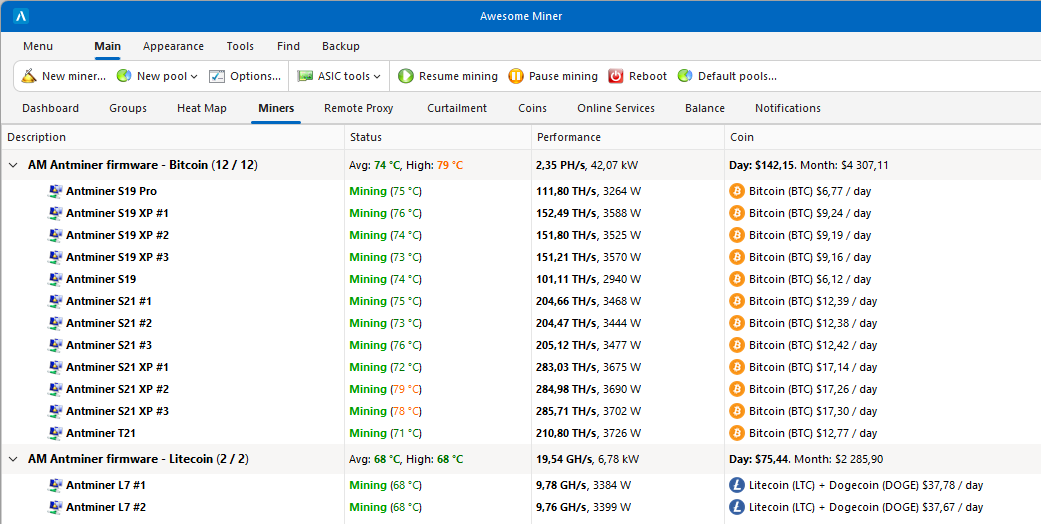Click Bitcoin icon for $17,26 / day row
The width and height of the screenshot is (1041, 524).
point(737,389)
